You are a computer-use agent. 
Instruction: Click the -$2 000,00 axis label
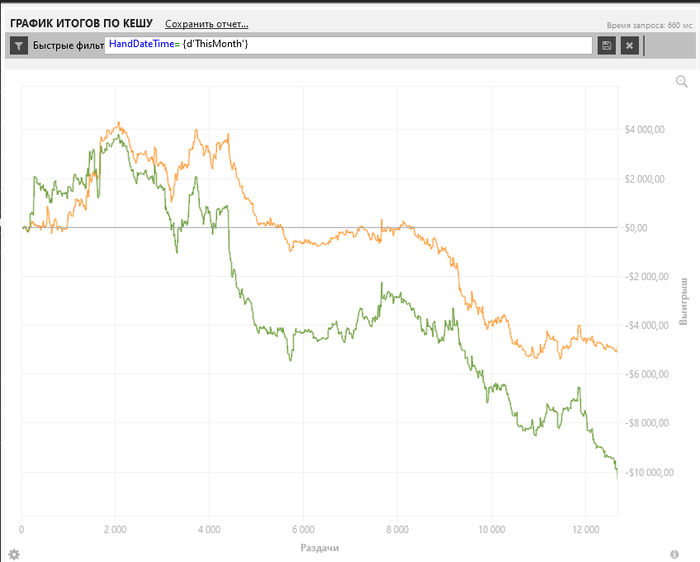tap(647, 277)
